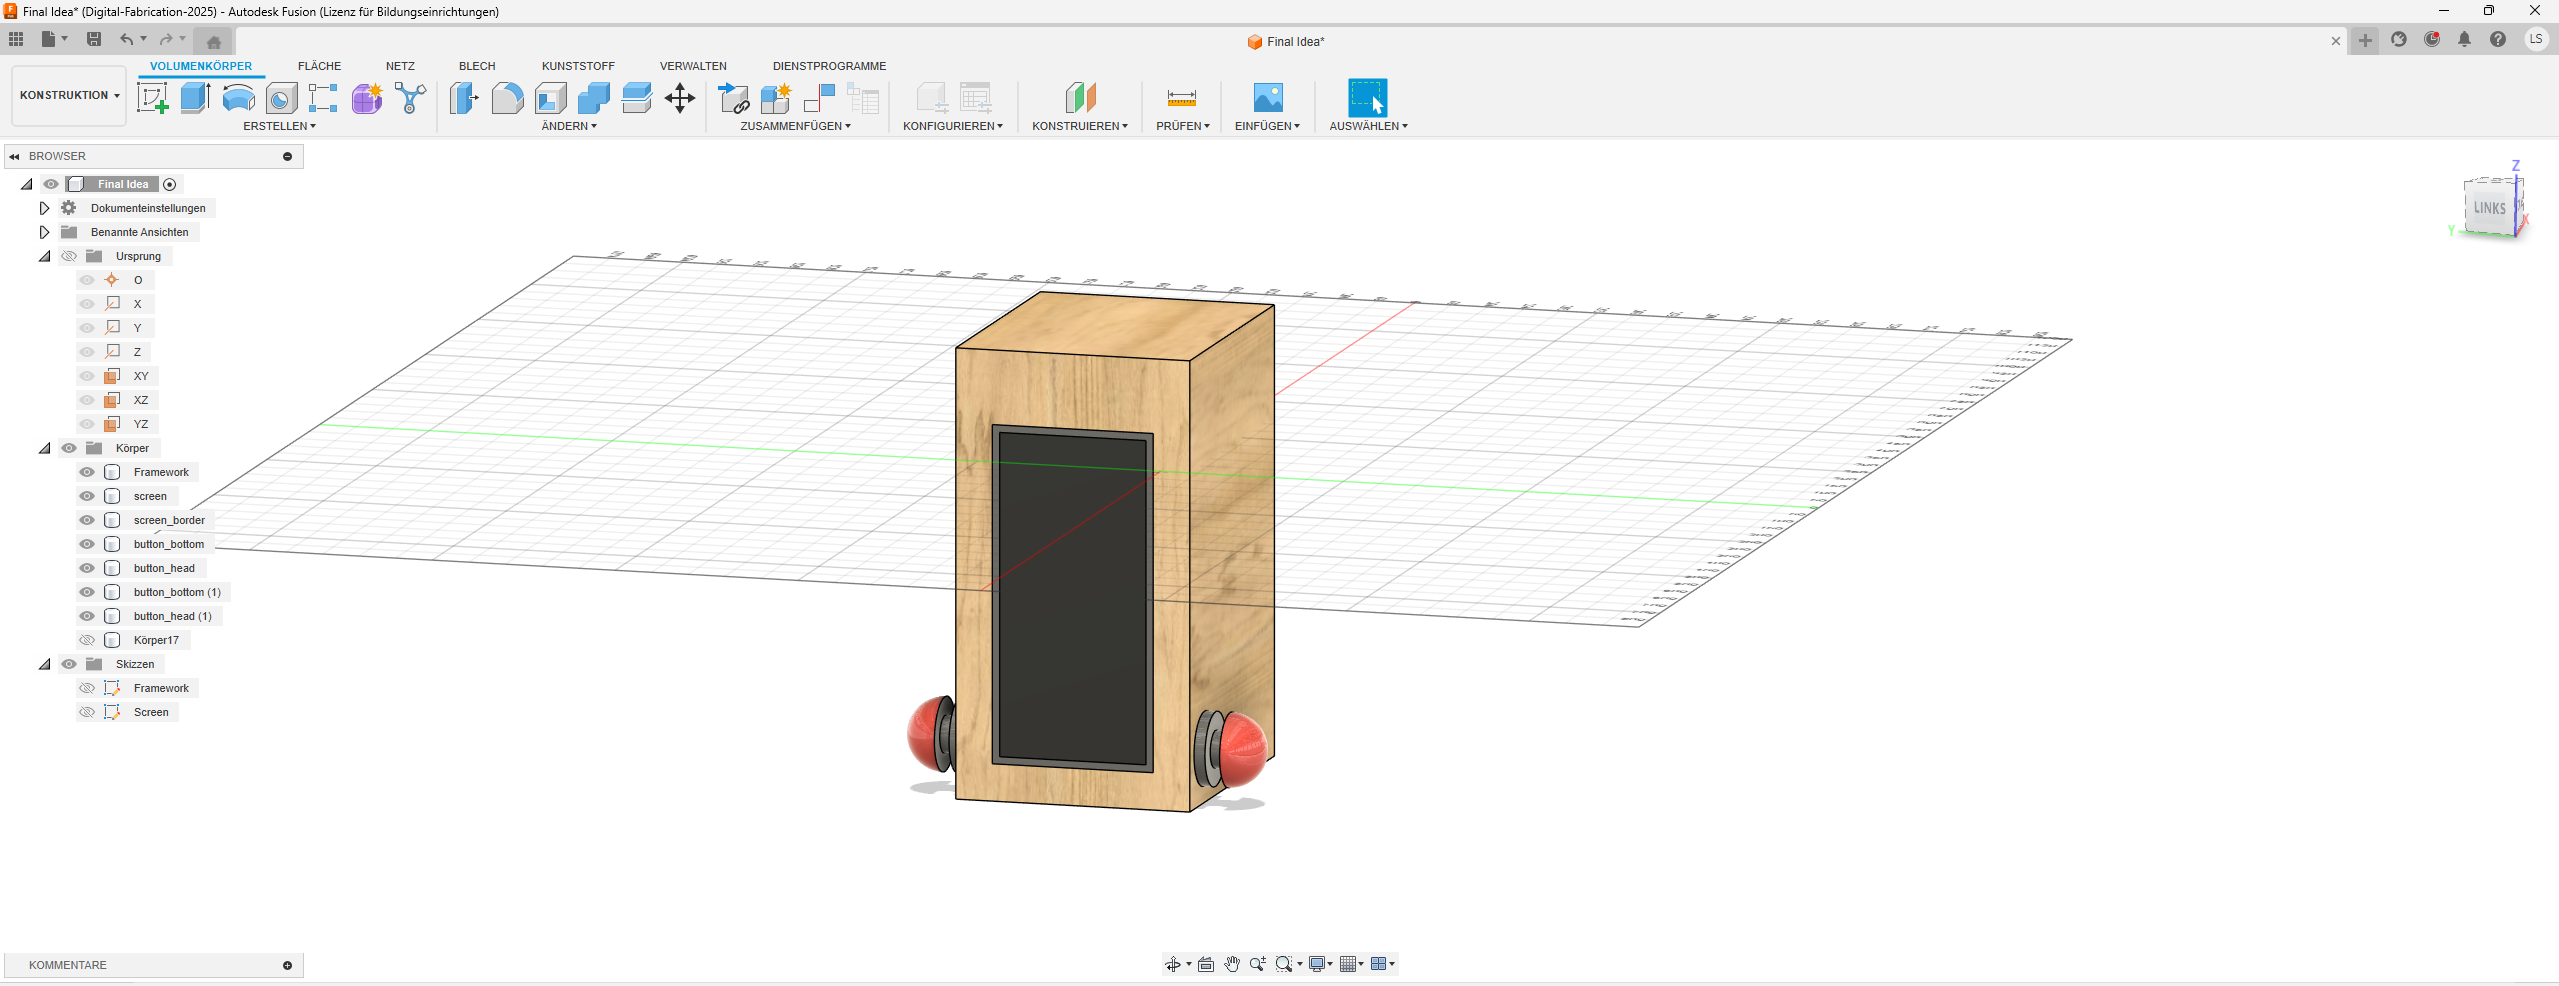Select the button_head body in browser
The height and width of the screenshot is (986, 2559).
[x=164, y=568]
